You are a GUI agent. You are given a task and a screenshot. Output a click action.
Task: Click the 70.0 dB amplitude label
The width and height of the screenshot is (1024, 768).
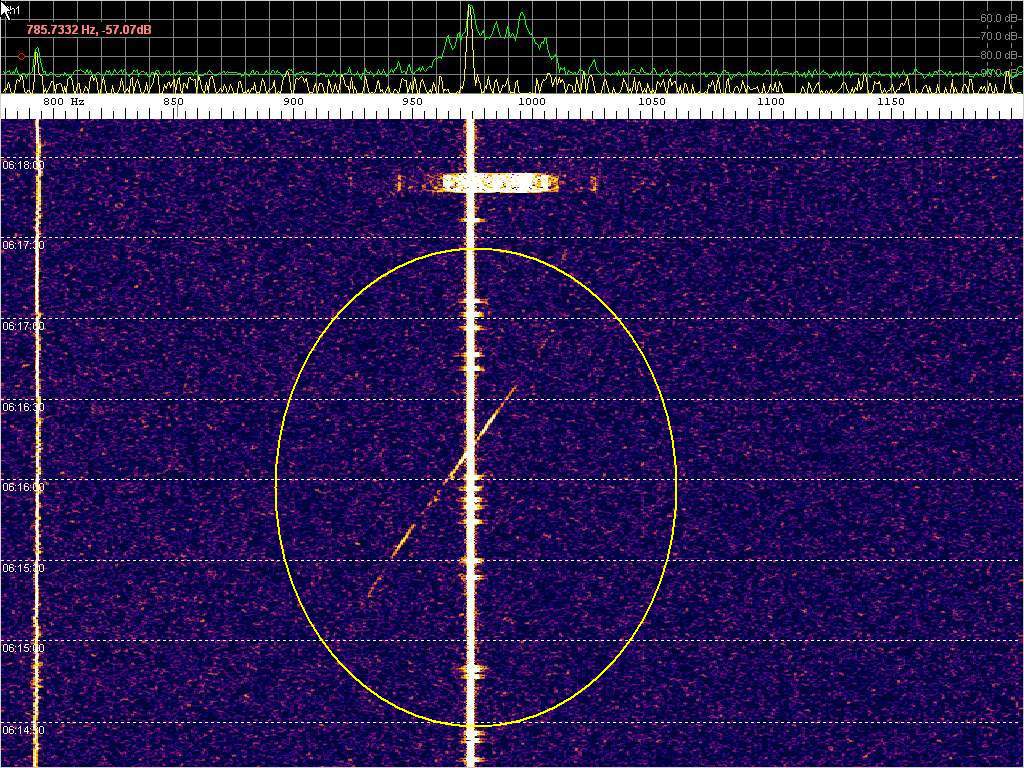tap(998, 36)
